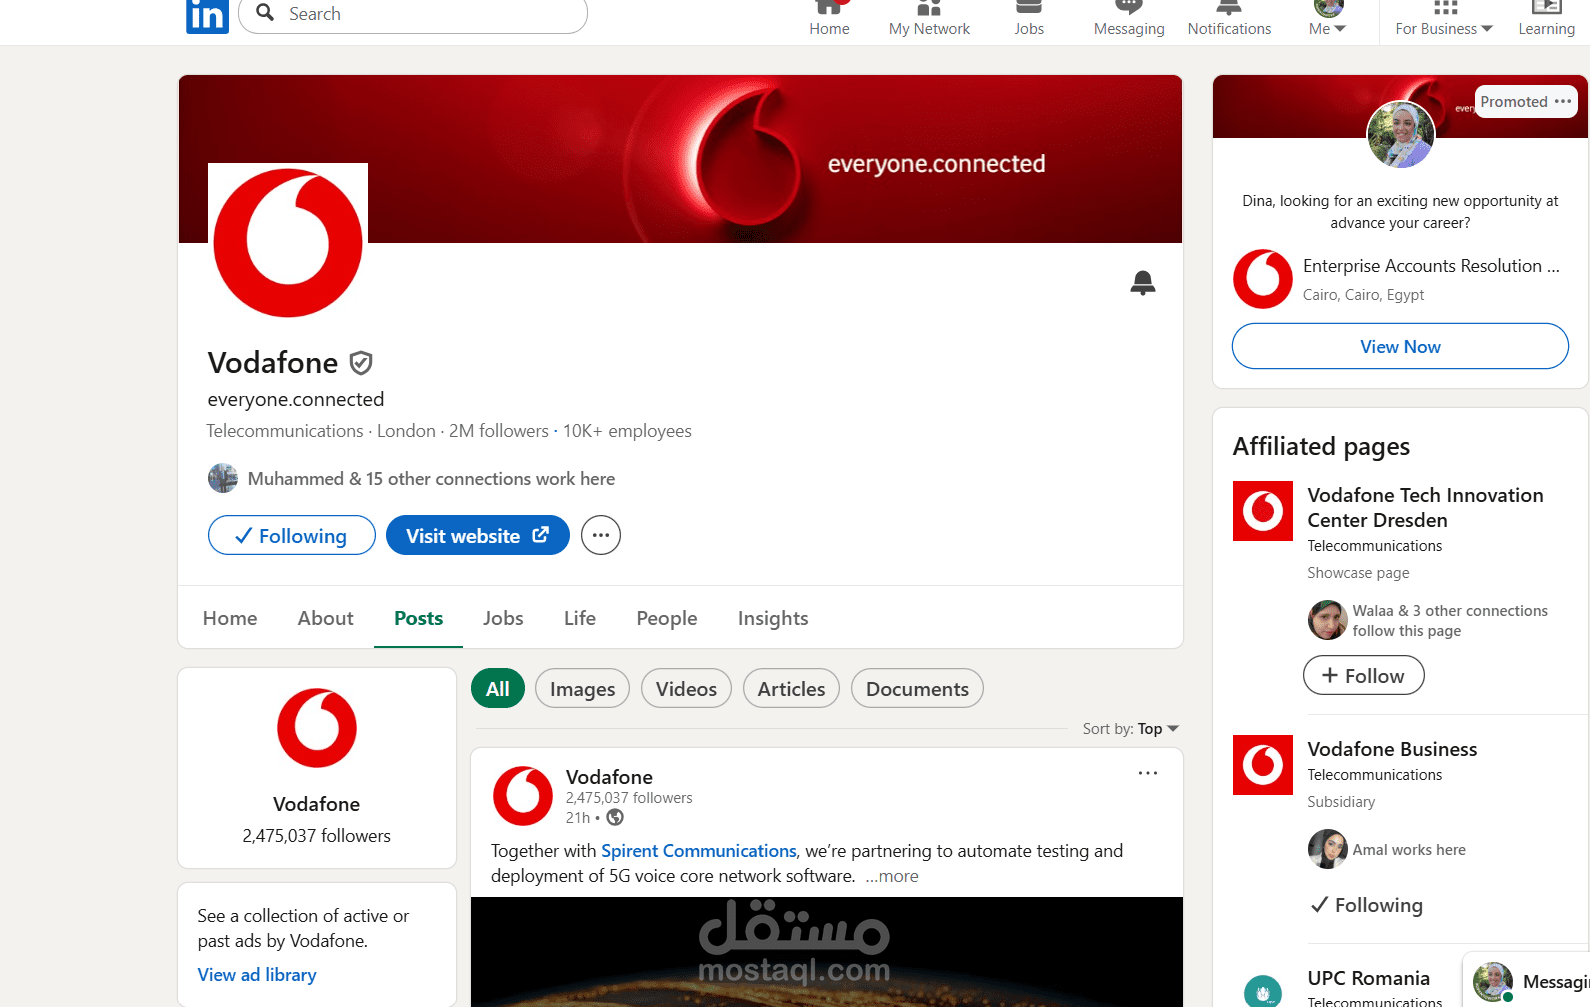This screenshot has width=1590, height=1007.
Task: Open Home from the top navigation
Action: pyautogui.click(x=829, y=19)
